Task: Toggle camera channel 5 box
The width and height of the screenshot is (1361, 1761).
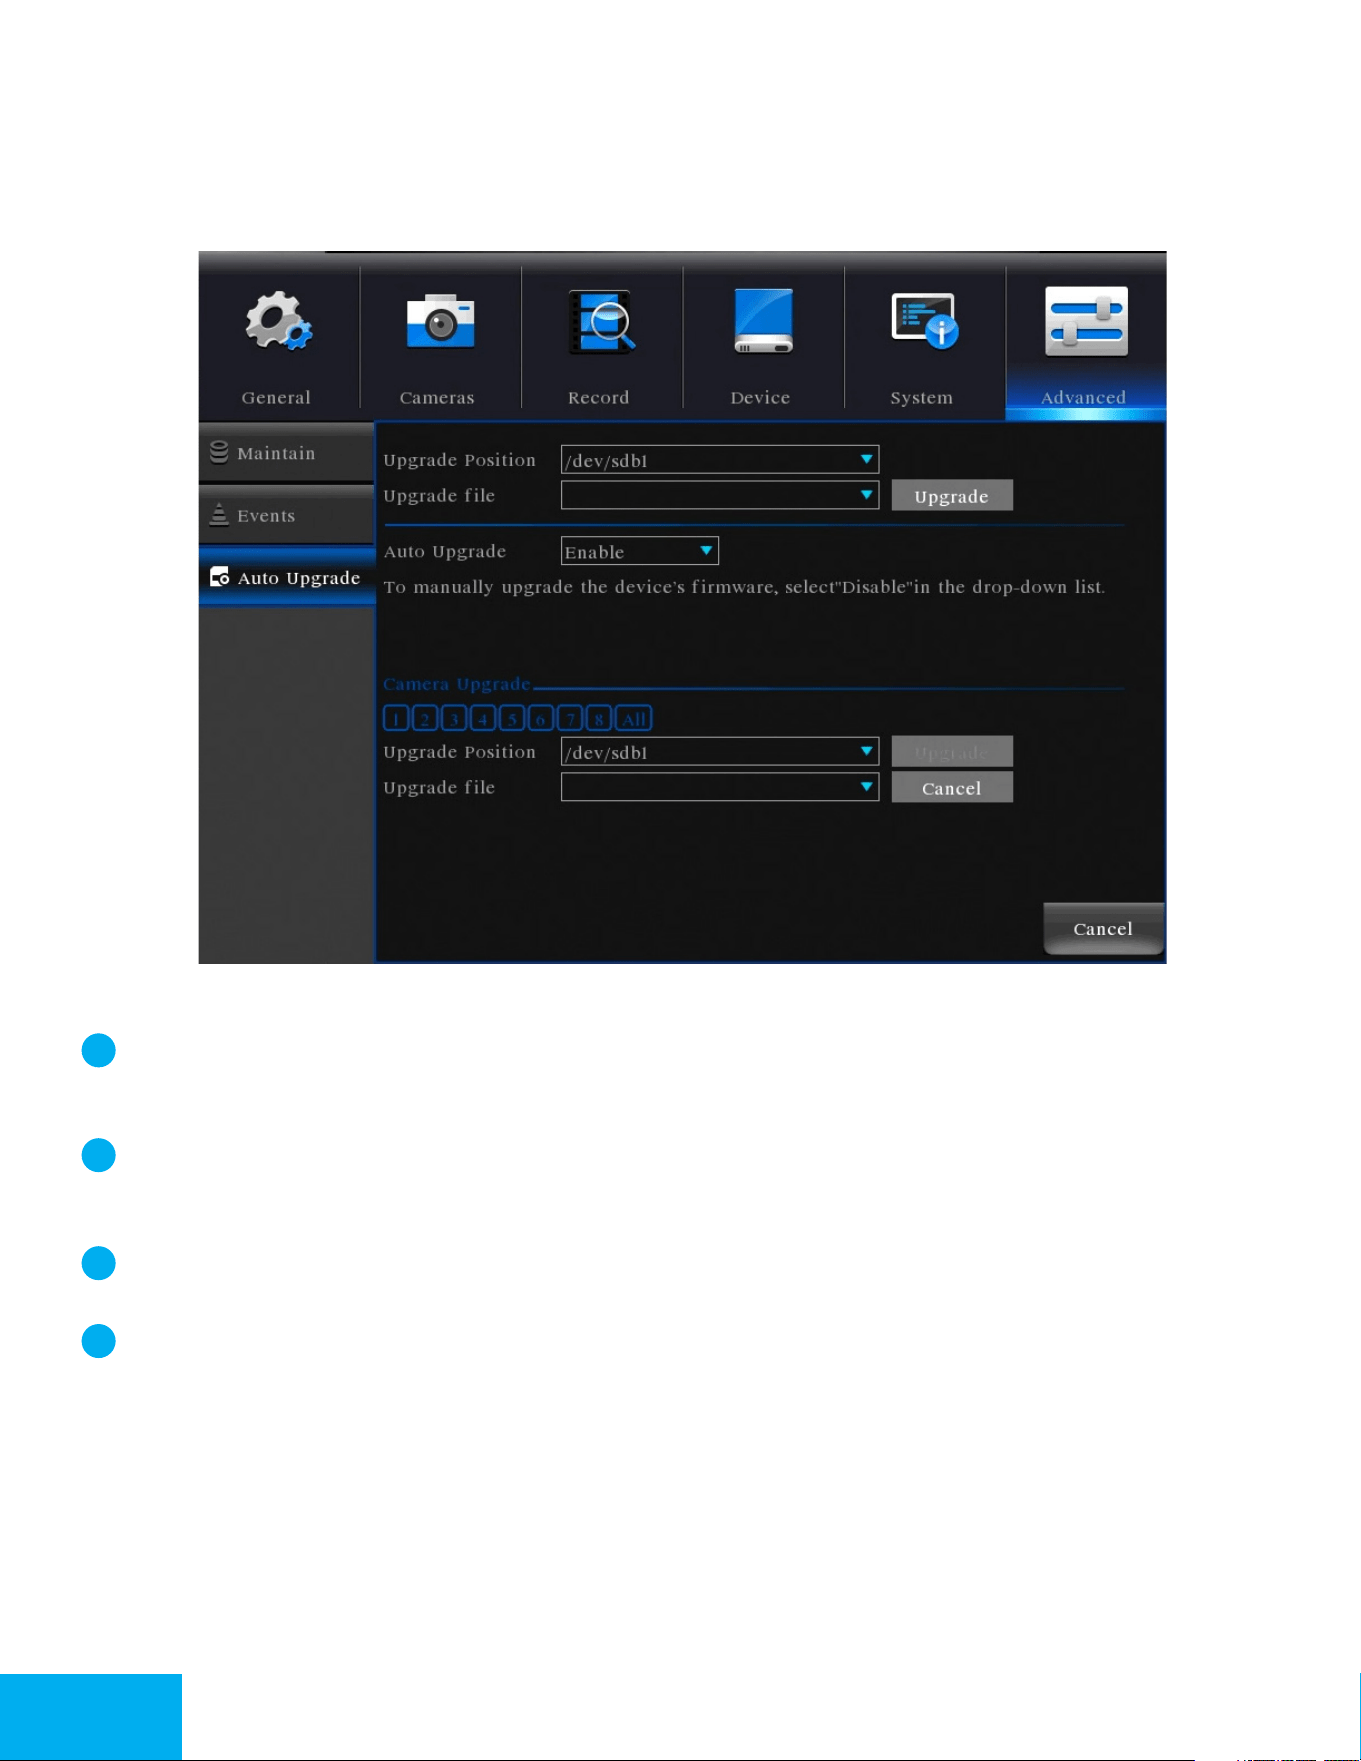Action: (512, 719)
